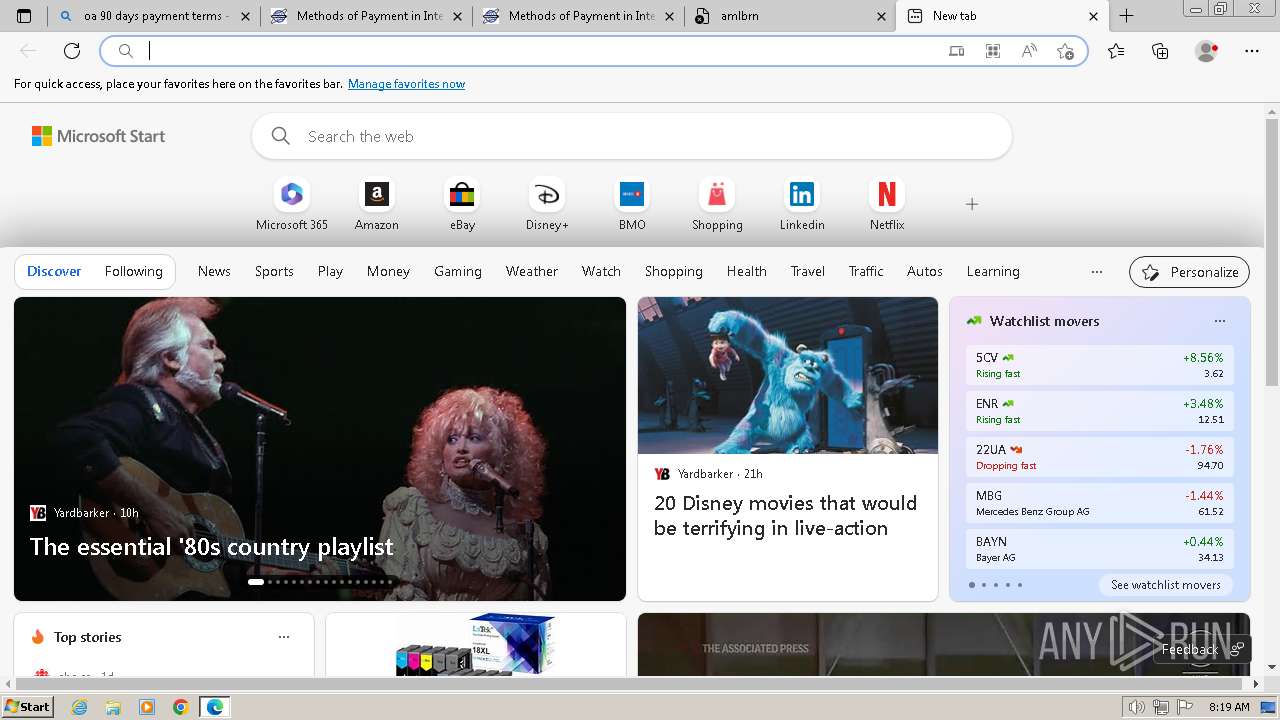Open the News category
1280x720 pixels.
(214, 271)
